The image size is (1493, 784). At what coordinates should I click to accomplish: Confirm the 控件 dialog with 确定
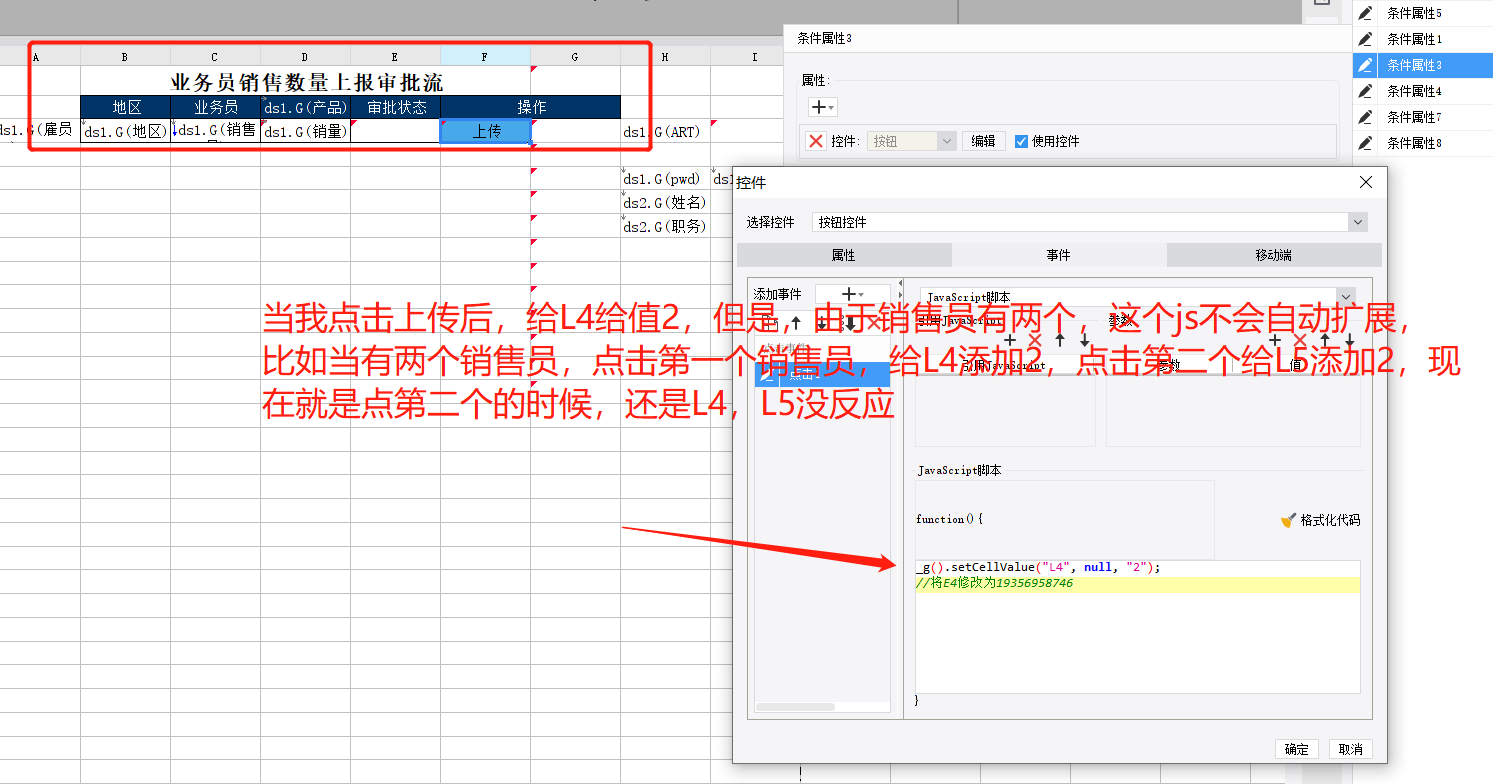1297,749
